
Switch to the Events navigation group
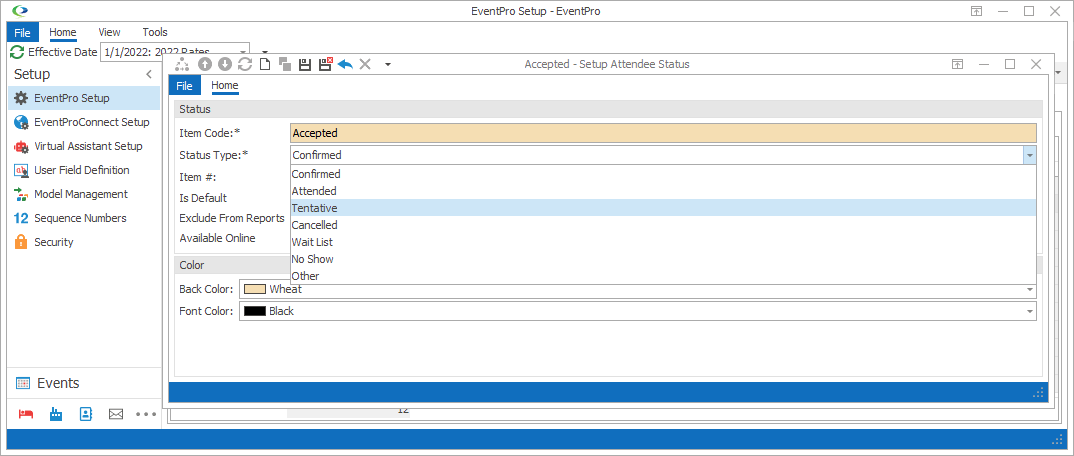coord(84,383)
